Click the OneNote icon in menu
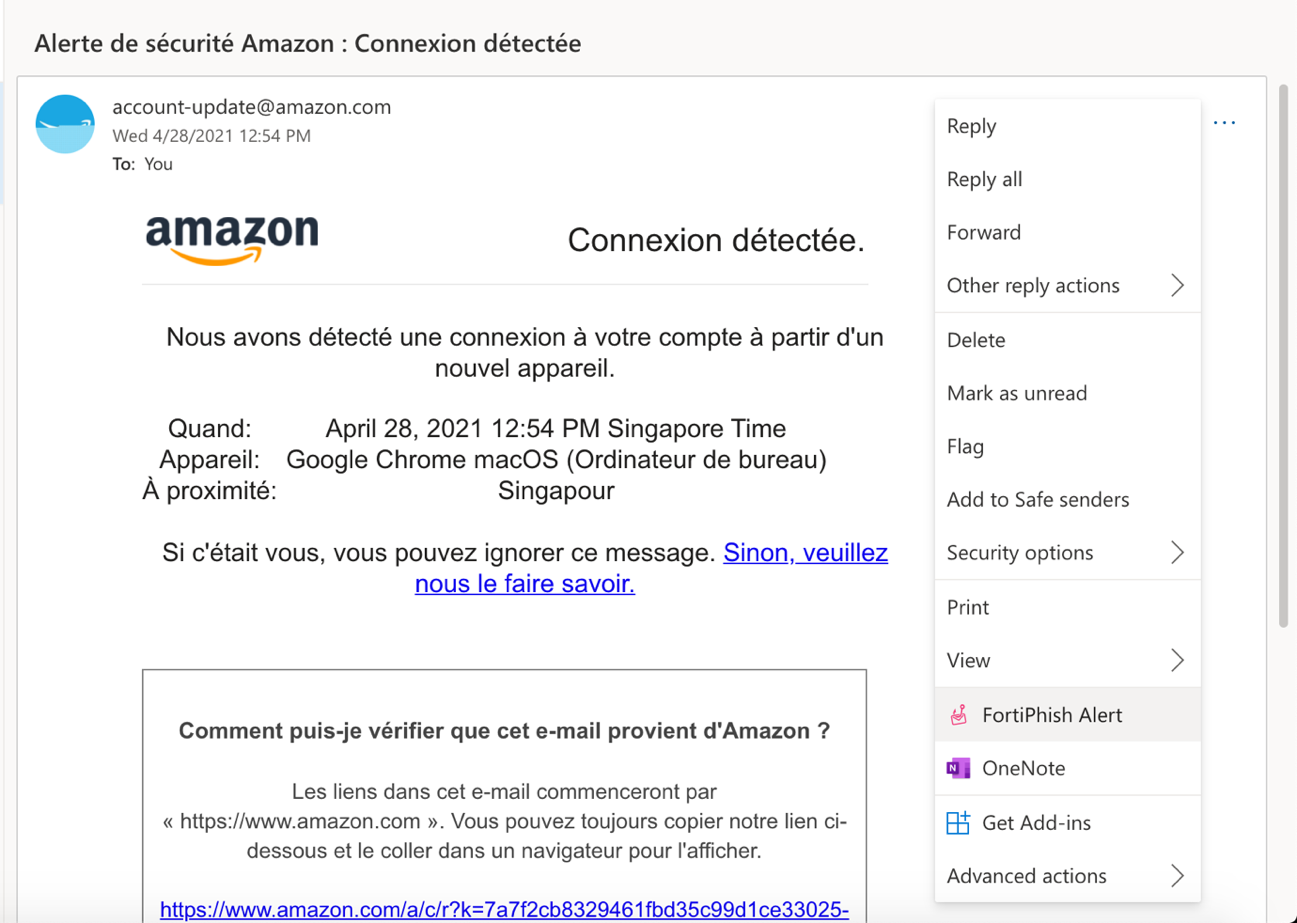The image size is (1297, 923). tap(958, 768)
